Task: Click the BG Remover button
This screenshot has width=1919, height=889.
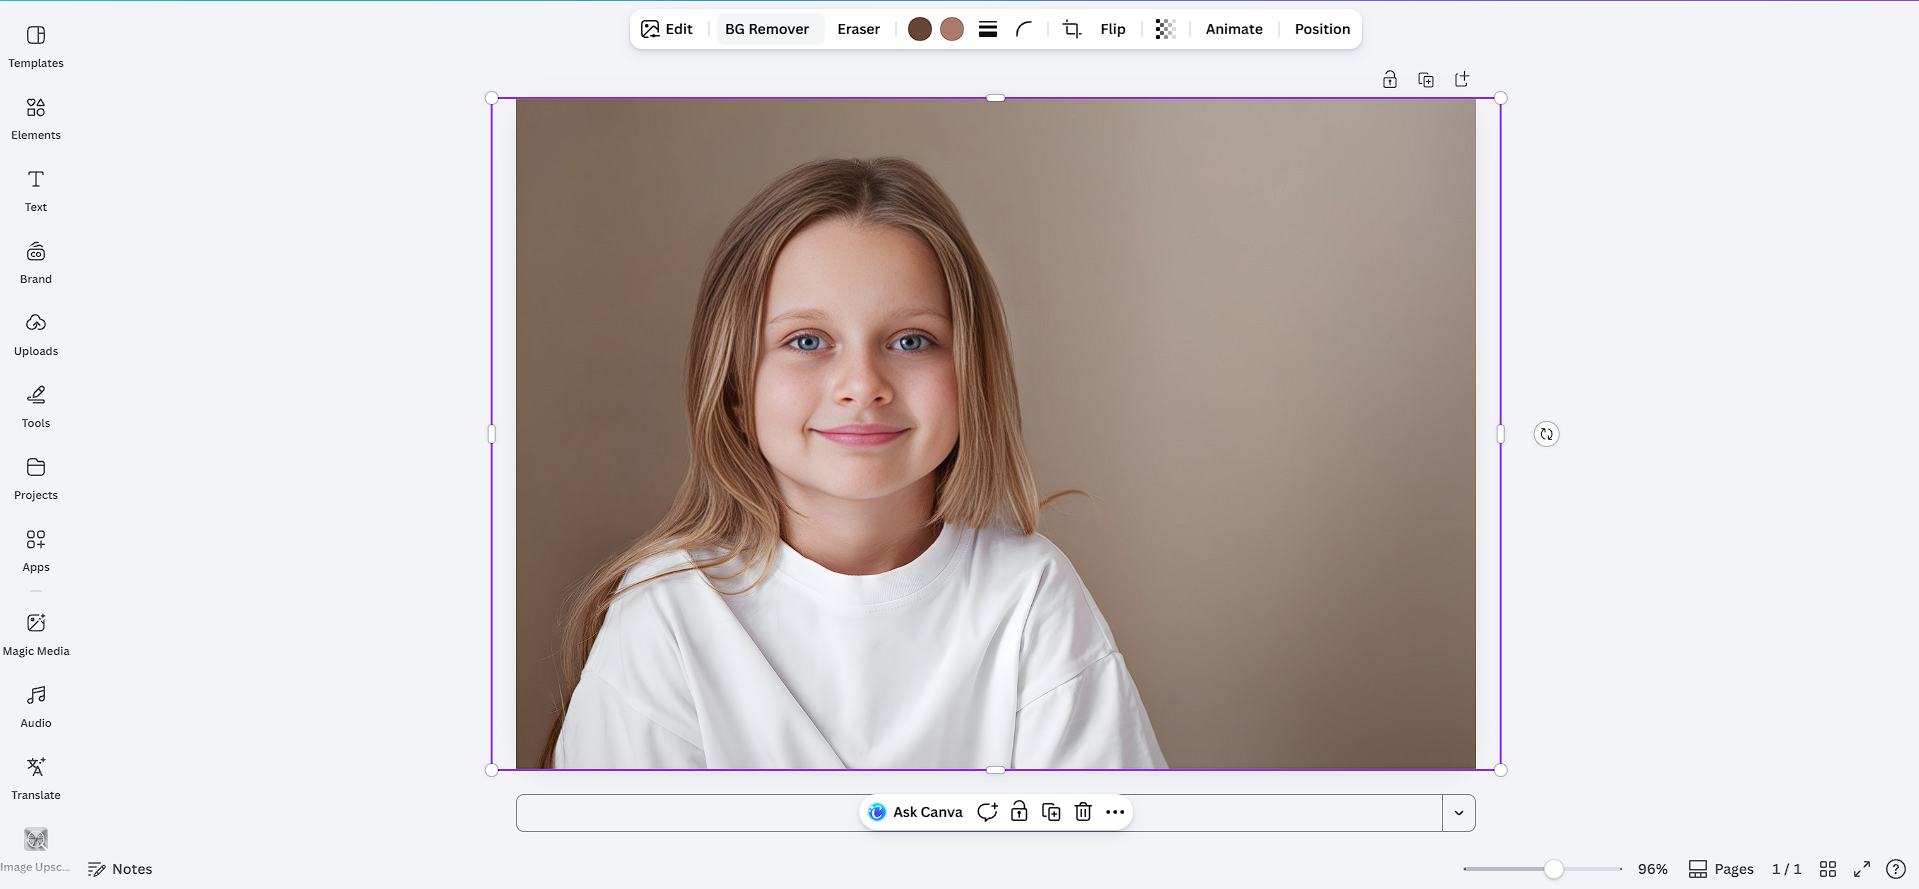Action: (x=767, y=29)
